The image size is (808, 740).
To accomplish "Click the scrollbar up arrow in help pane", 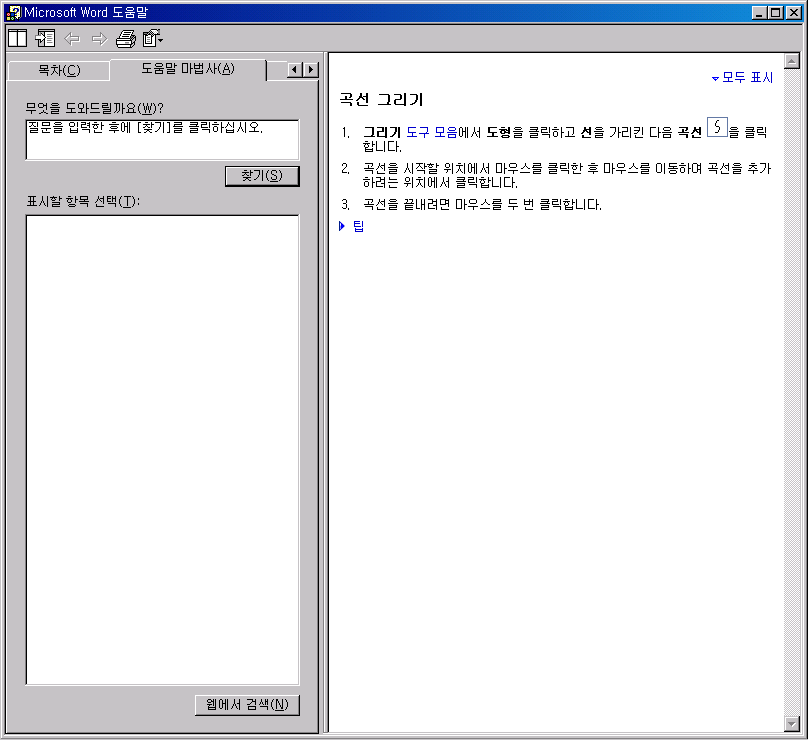I will coord(792,61).
